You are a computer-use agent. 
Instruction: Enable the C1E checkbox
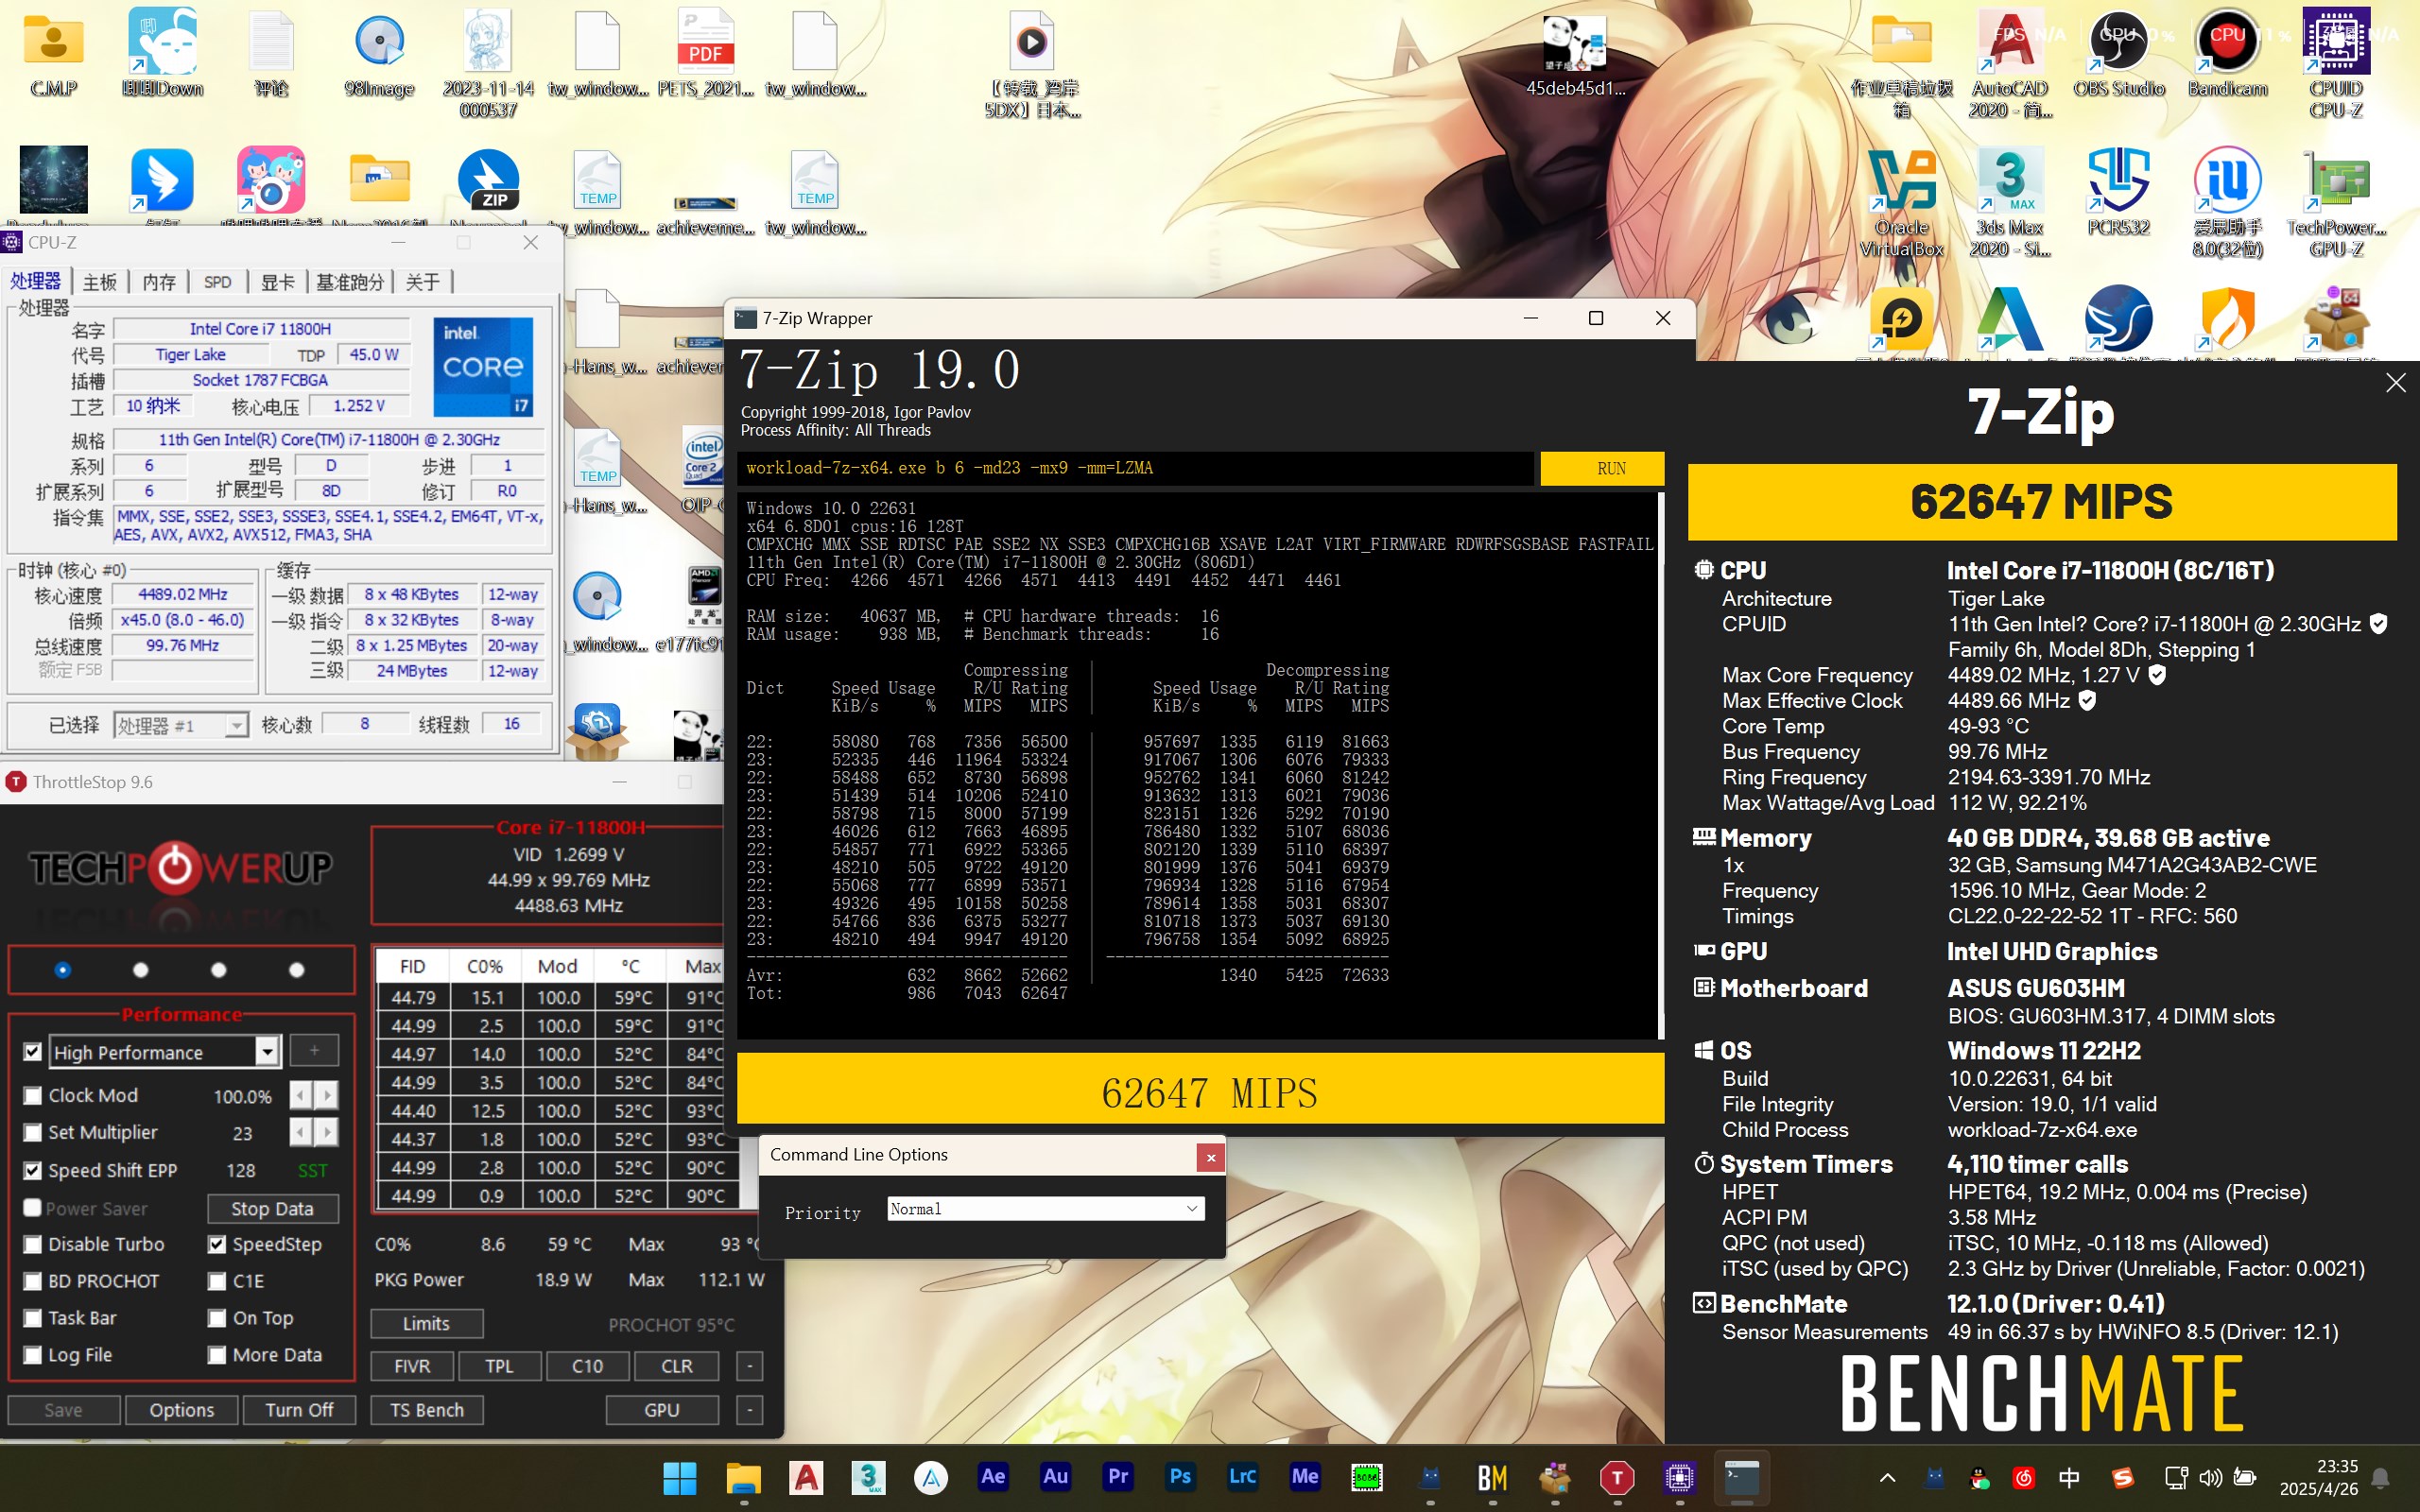(x=217, y=1282)
